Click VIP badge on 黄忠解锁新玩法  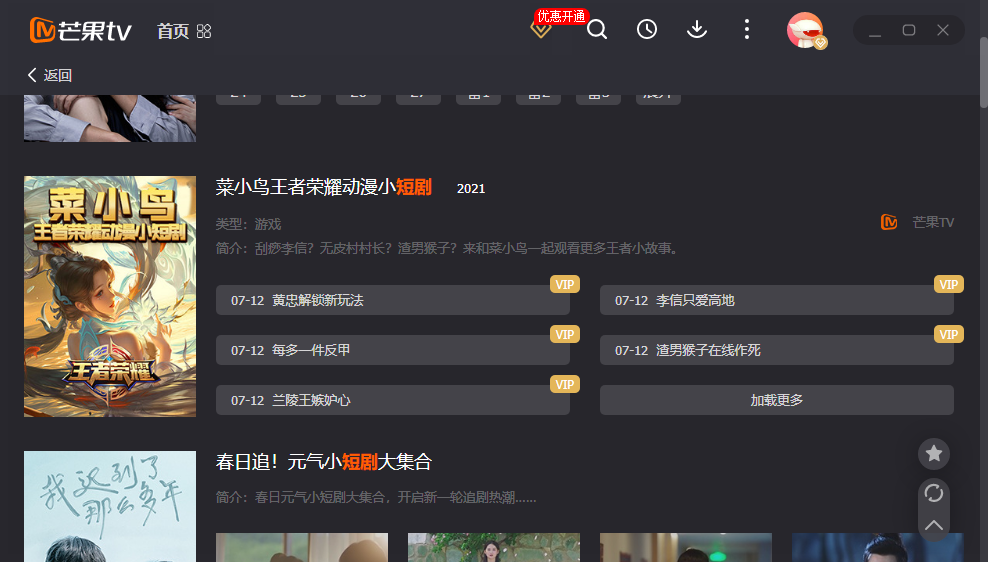click(x=565, y=284)
